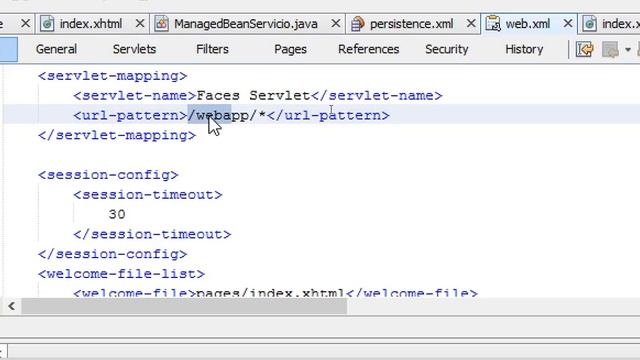Click the opening servlet-mapping tag
Image resolution: width=640 pixels, height=360 pixels.
pyautogui.click(x=113, y=76)
